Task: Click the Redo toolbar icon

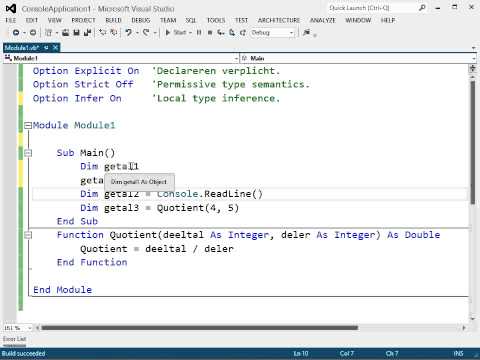Action: click(x=146, y=32)
